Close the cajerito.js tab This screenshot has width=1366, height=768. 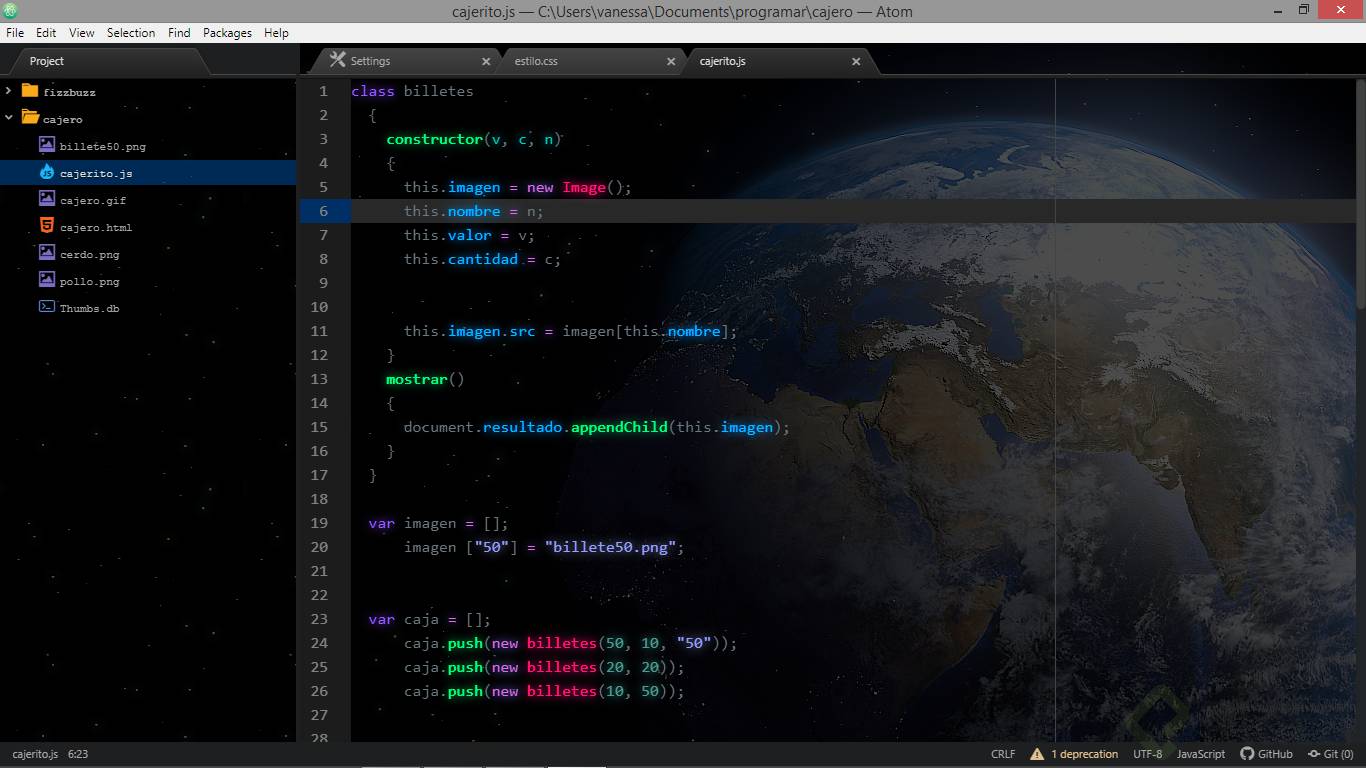click(x=856, y=61)
